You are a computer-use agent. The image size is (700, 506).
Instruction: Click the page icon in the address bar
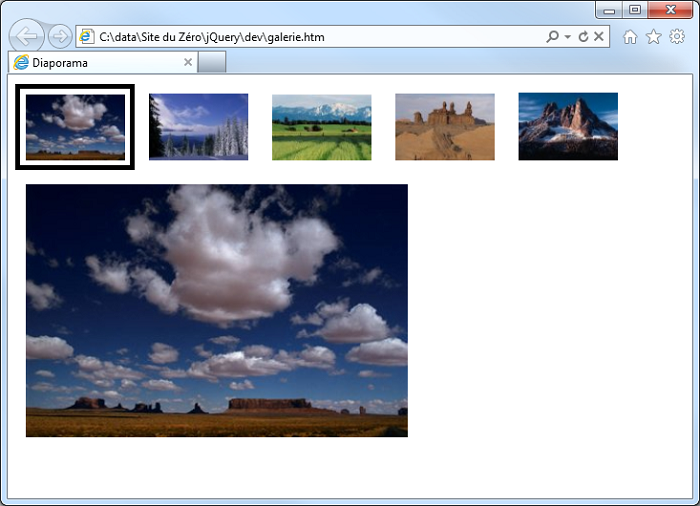tap(87, 37)
